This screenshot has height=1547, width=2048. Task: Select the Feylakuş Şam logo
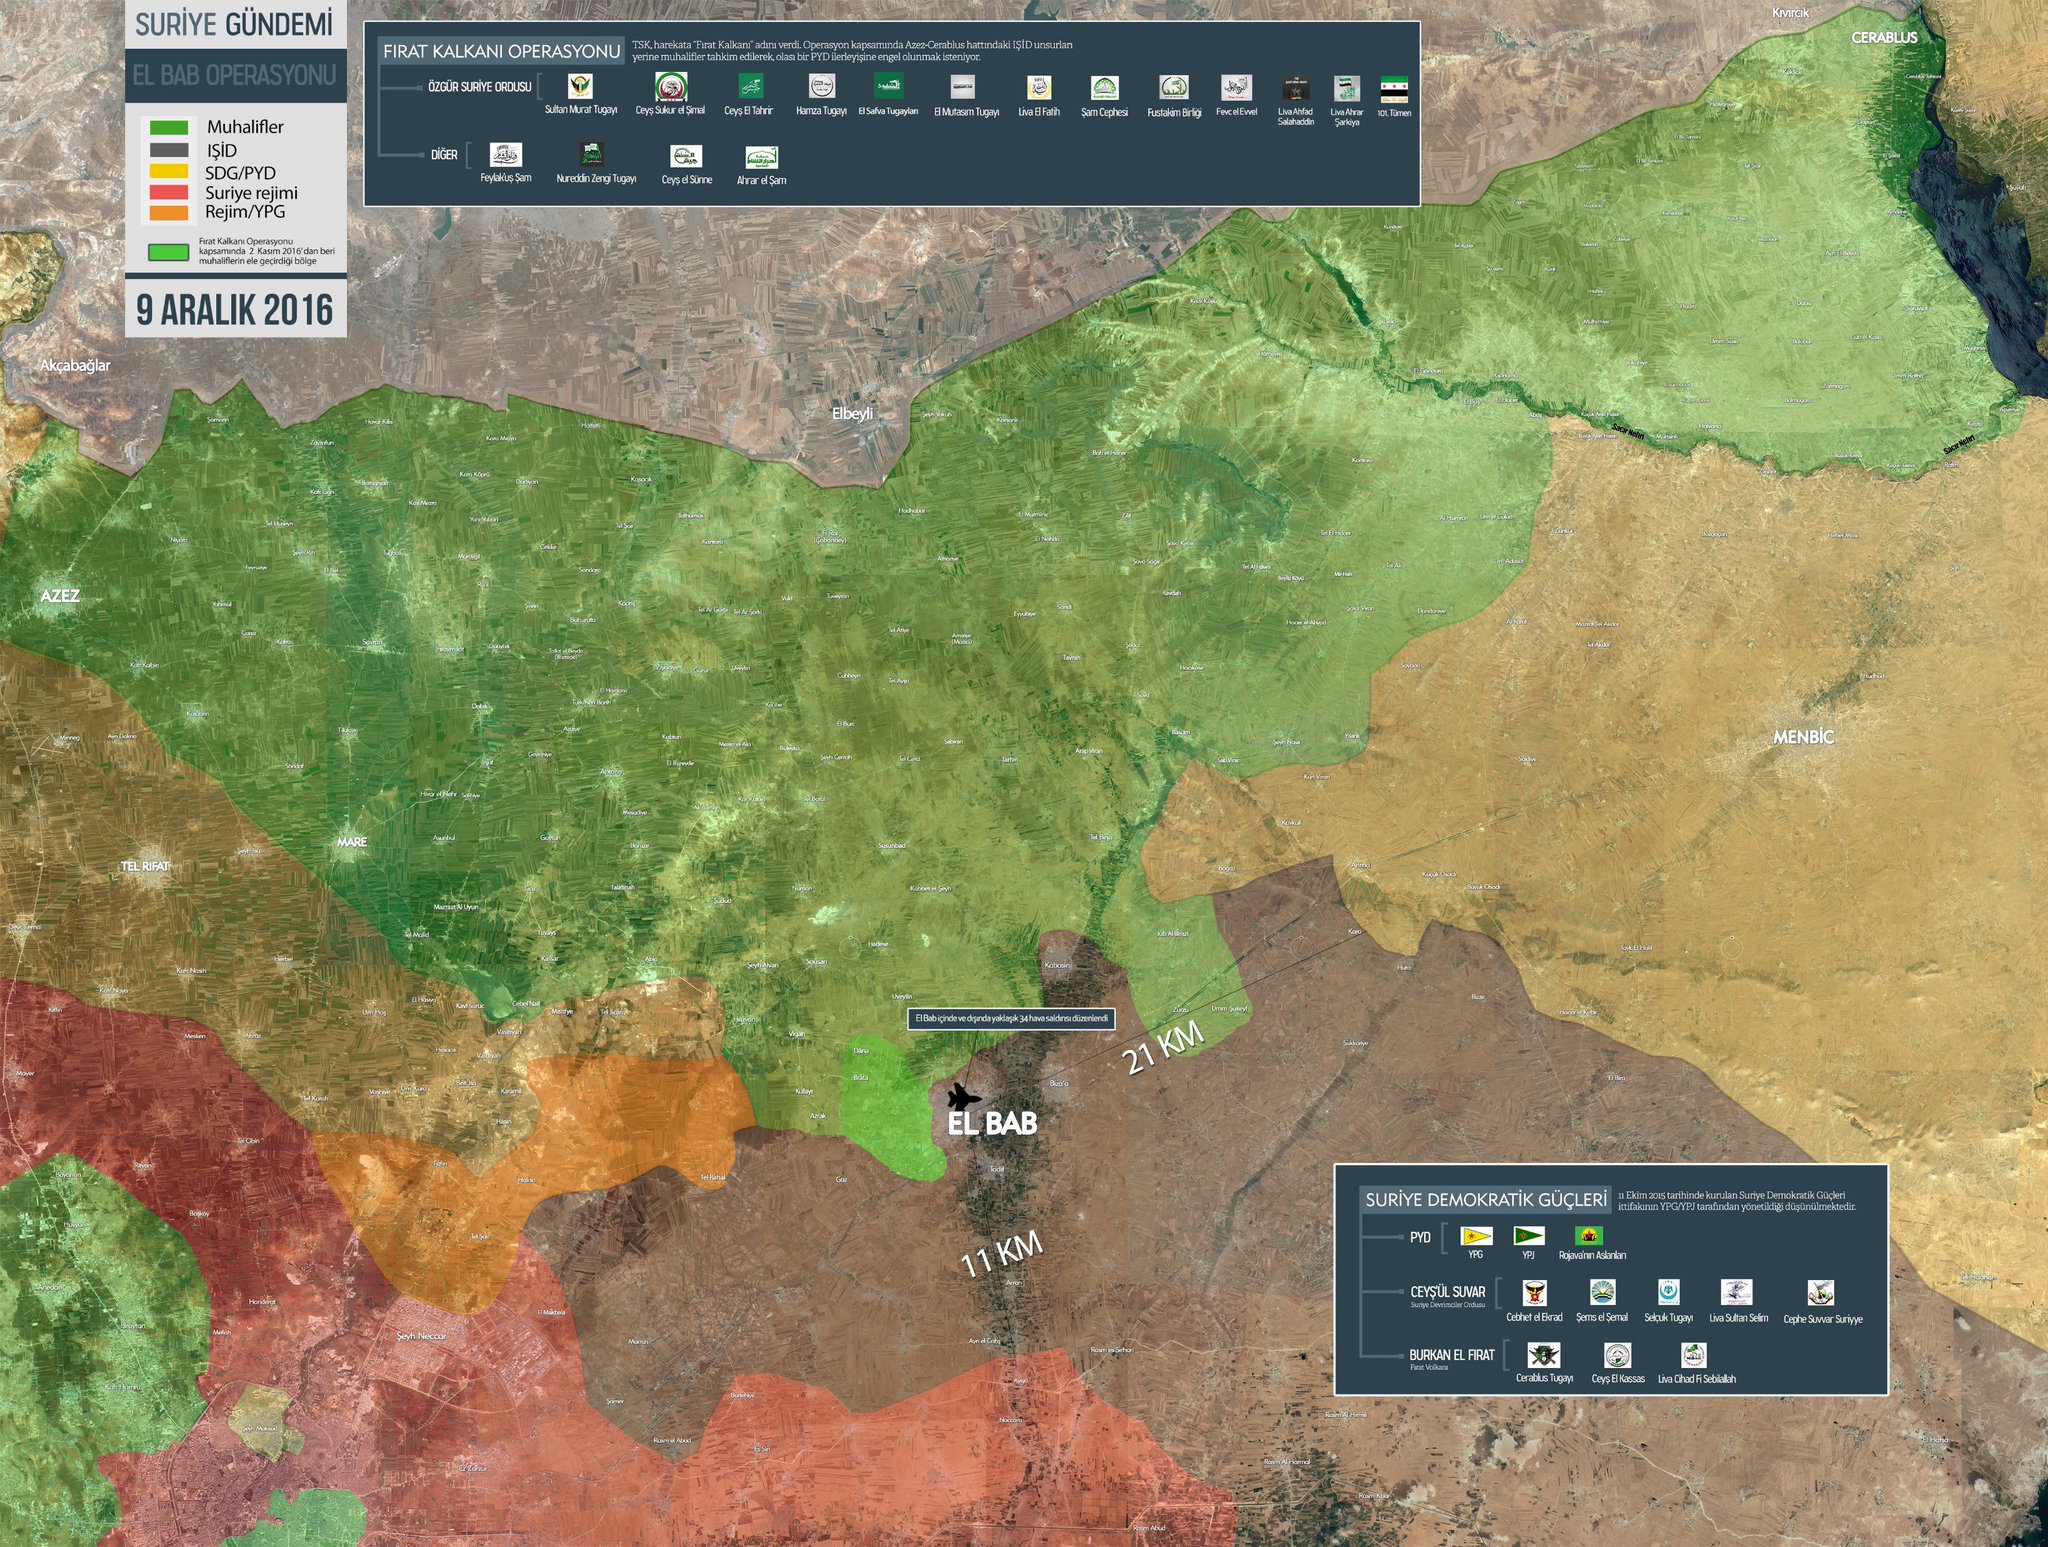click(x=505, y=155)
